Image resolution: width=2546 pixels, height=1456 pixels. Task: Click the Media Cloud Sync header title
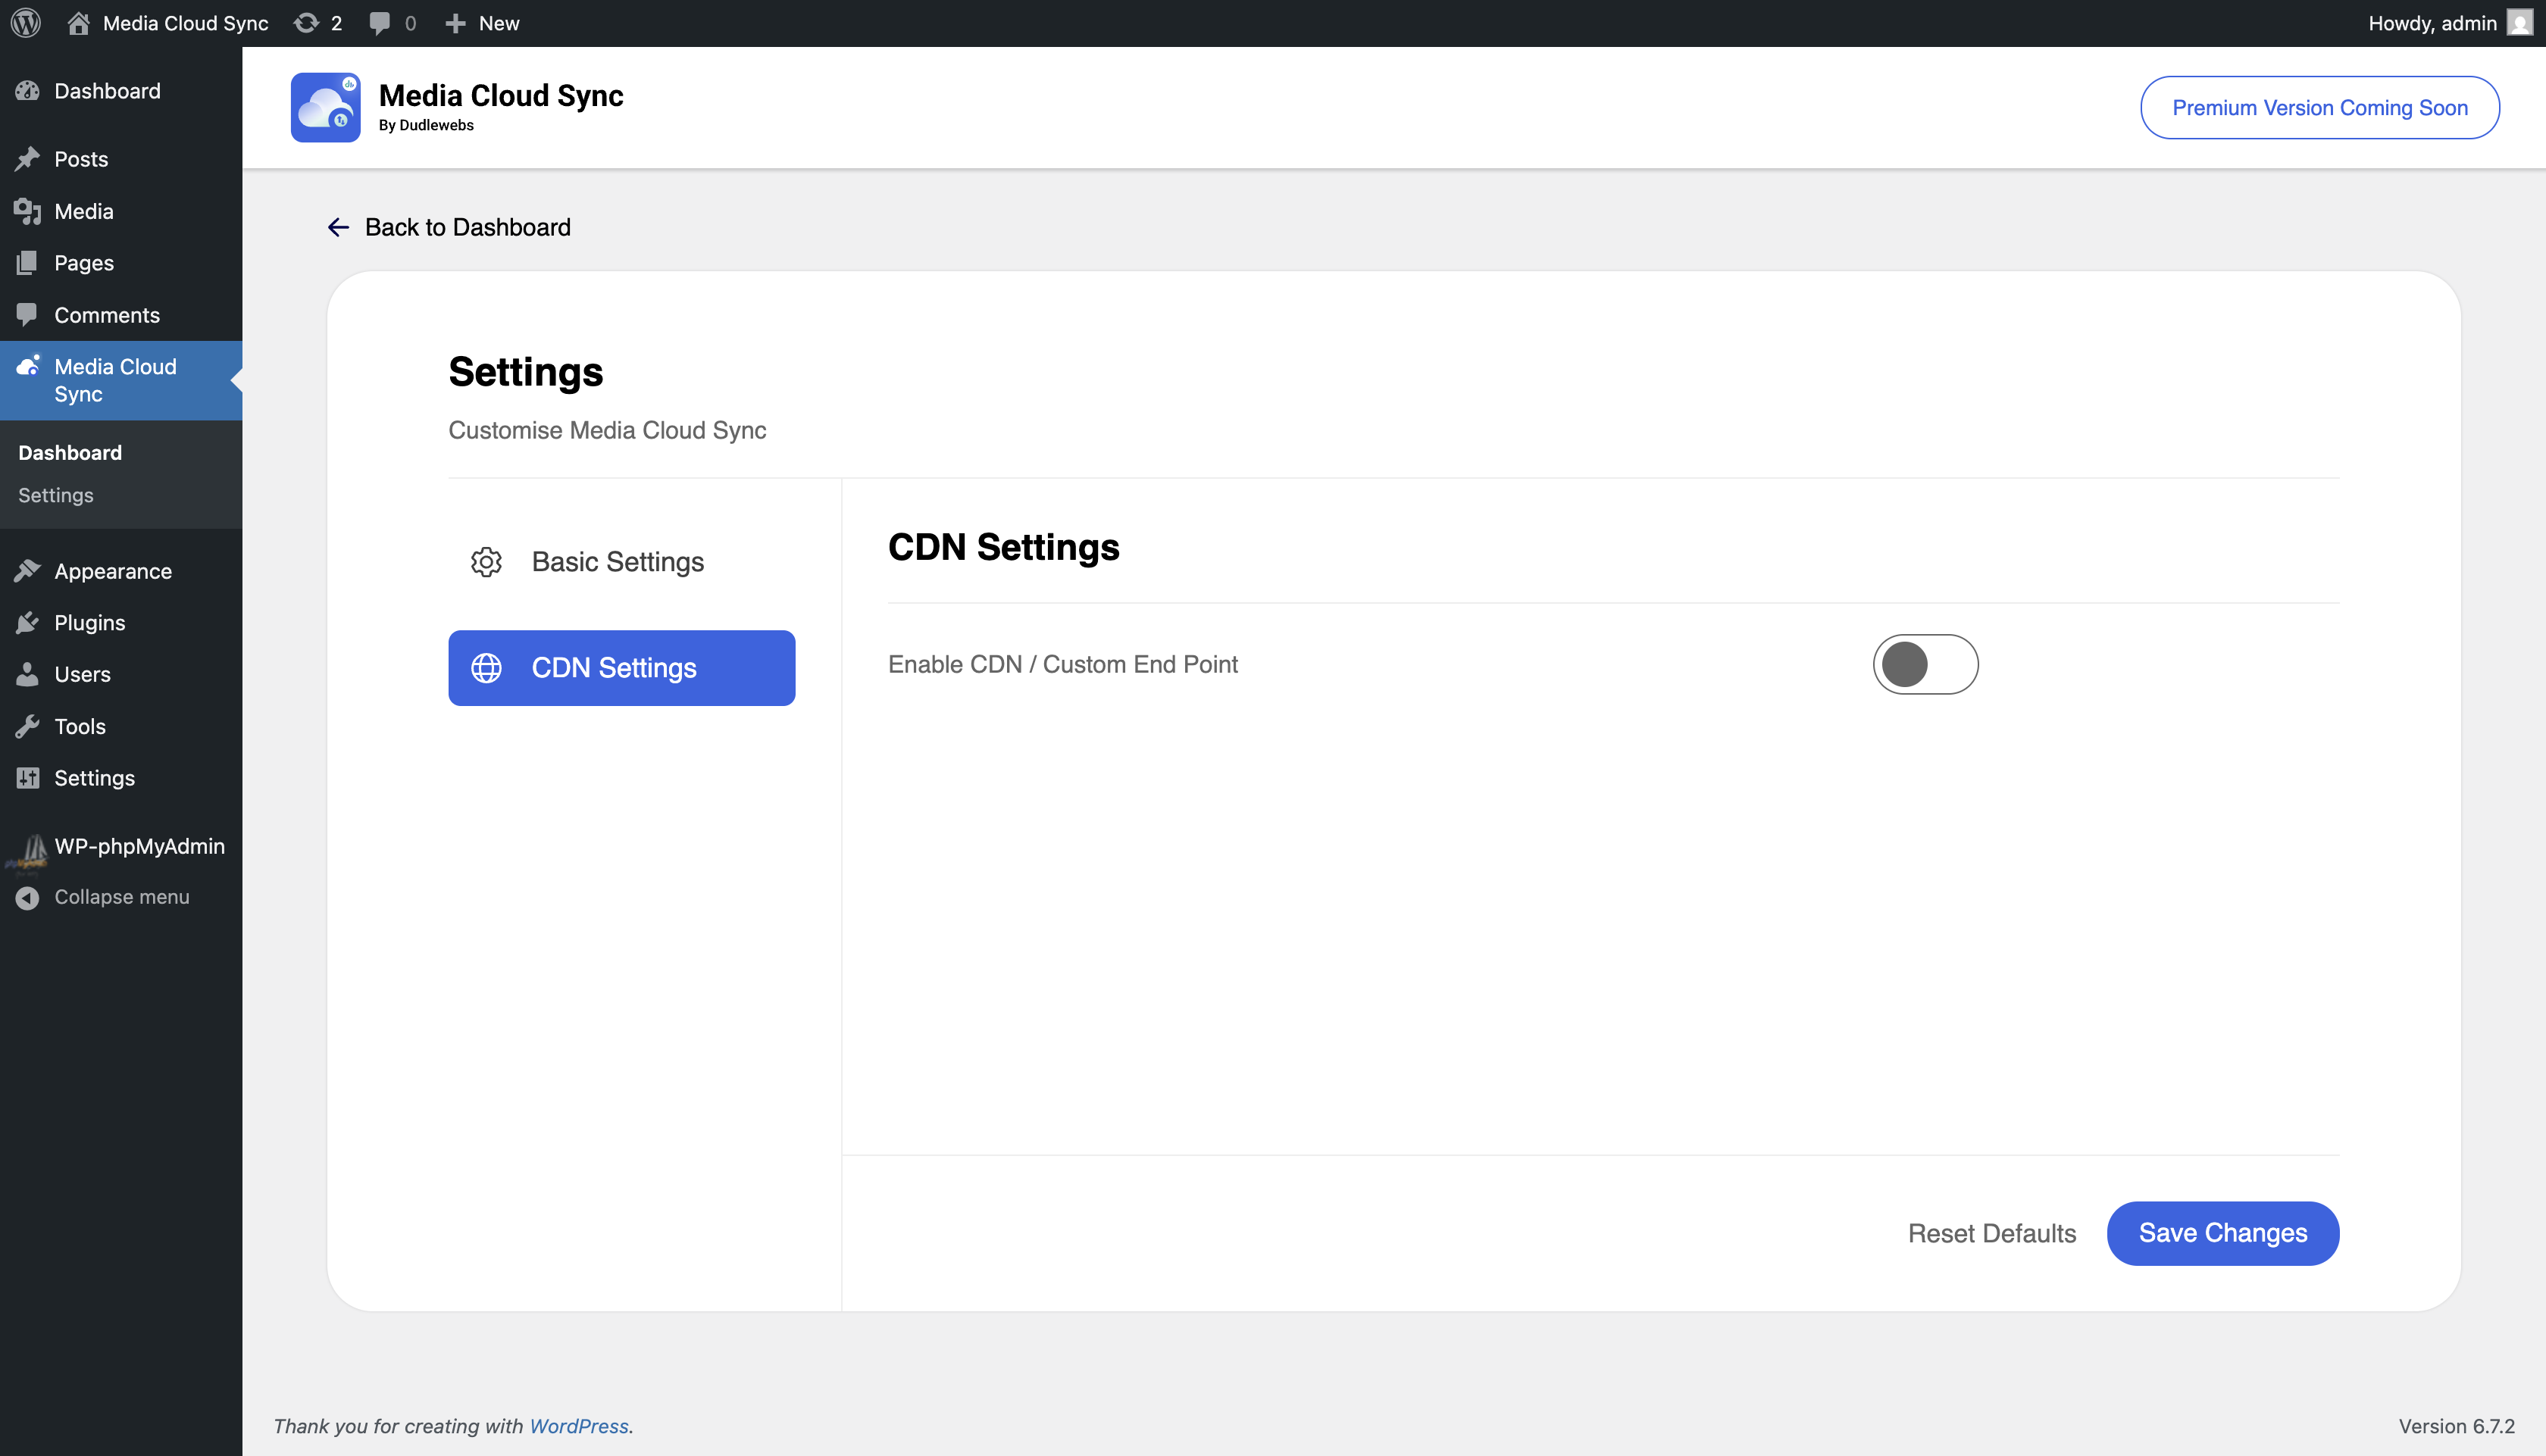tap(501, 95)
